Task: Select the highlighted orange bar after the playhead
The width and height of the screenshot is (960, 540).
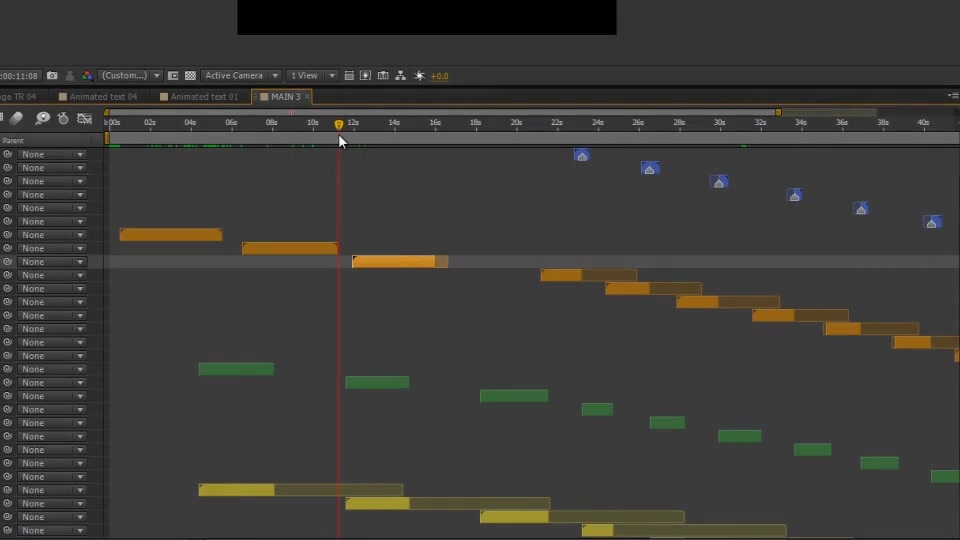Action: [400, 261]
